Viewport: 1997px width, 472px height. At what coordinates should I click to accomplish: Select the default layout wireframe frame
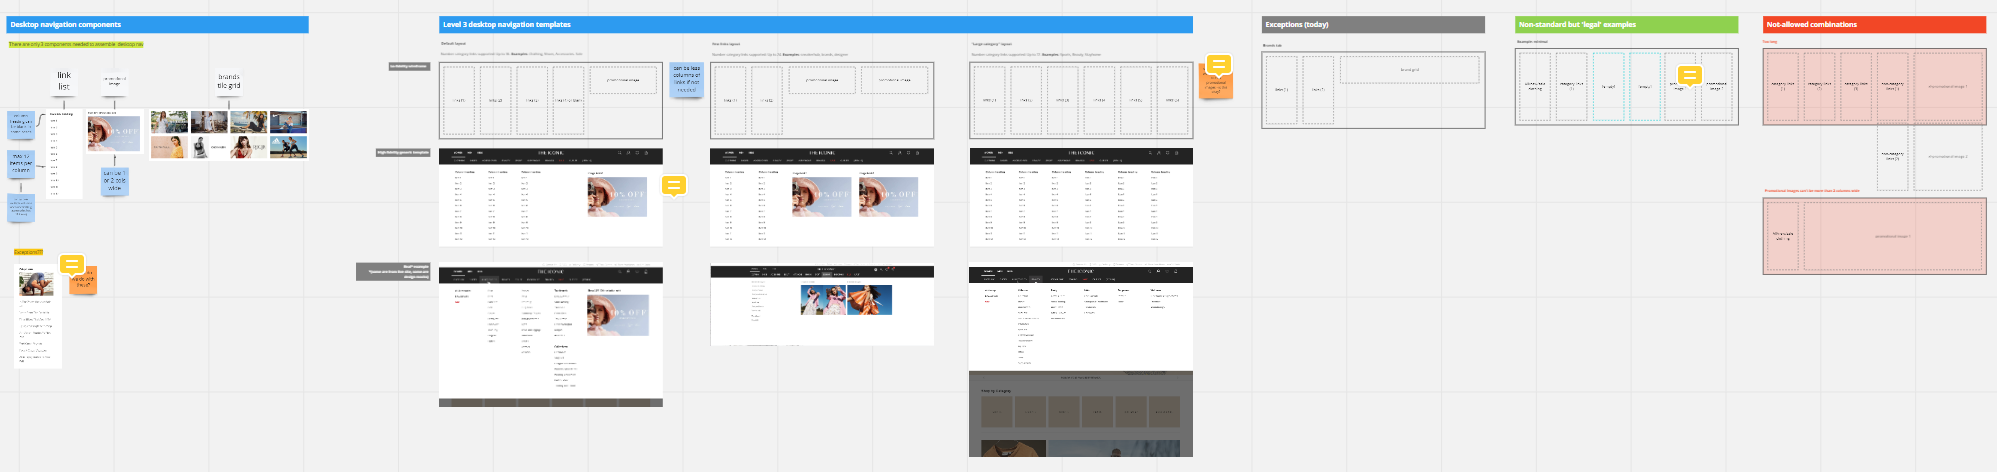tap(551, 100)
